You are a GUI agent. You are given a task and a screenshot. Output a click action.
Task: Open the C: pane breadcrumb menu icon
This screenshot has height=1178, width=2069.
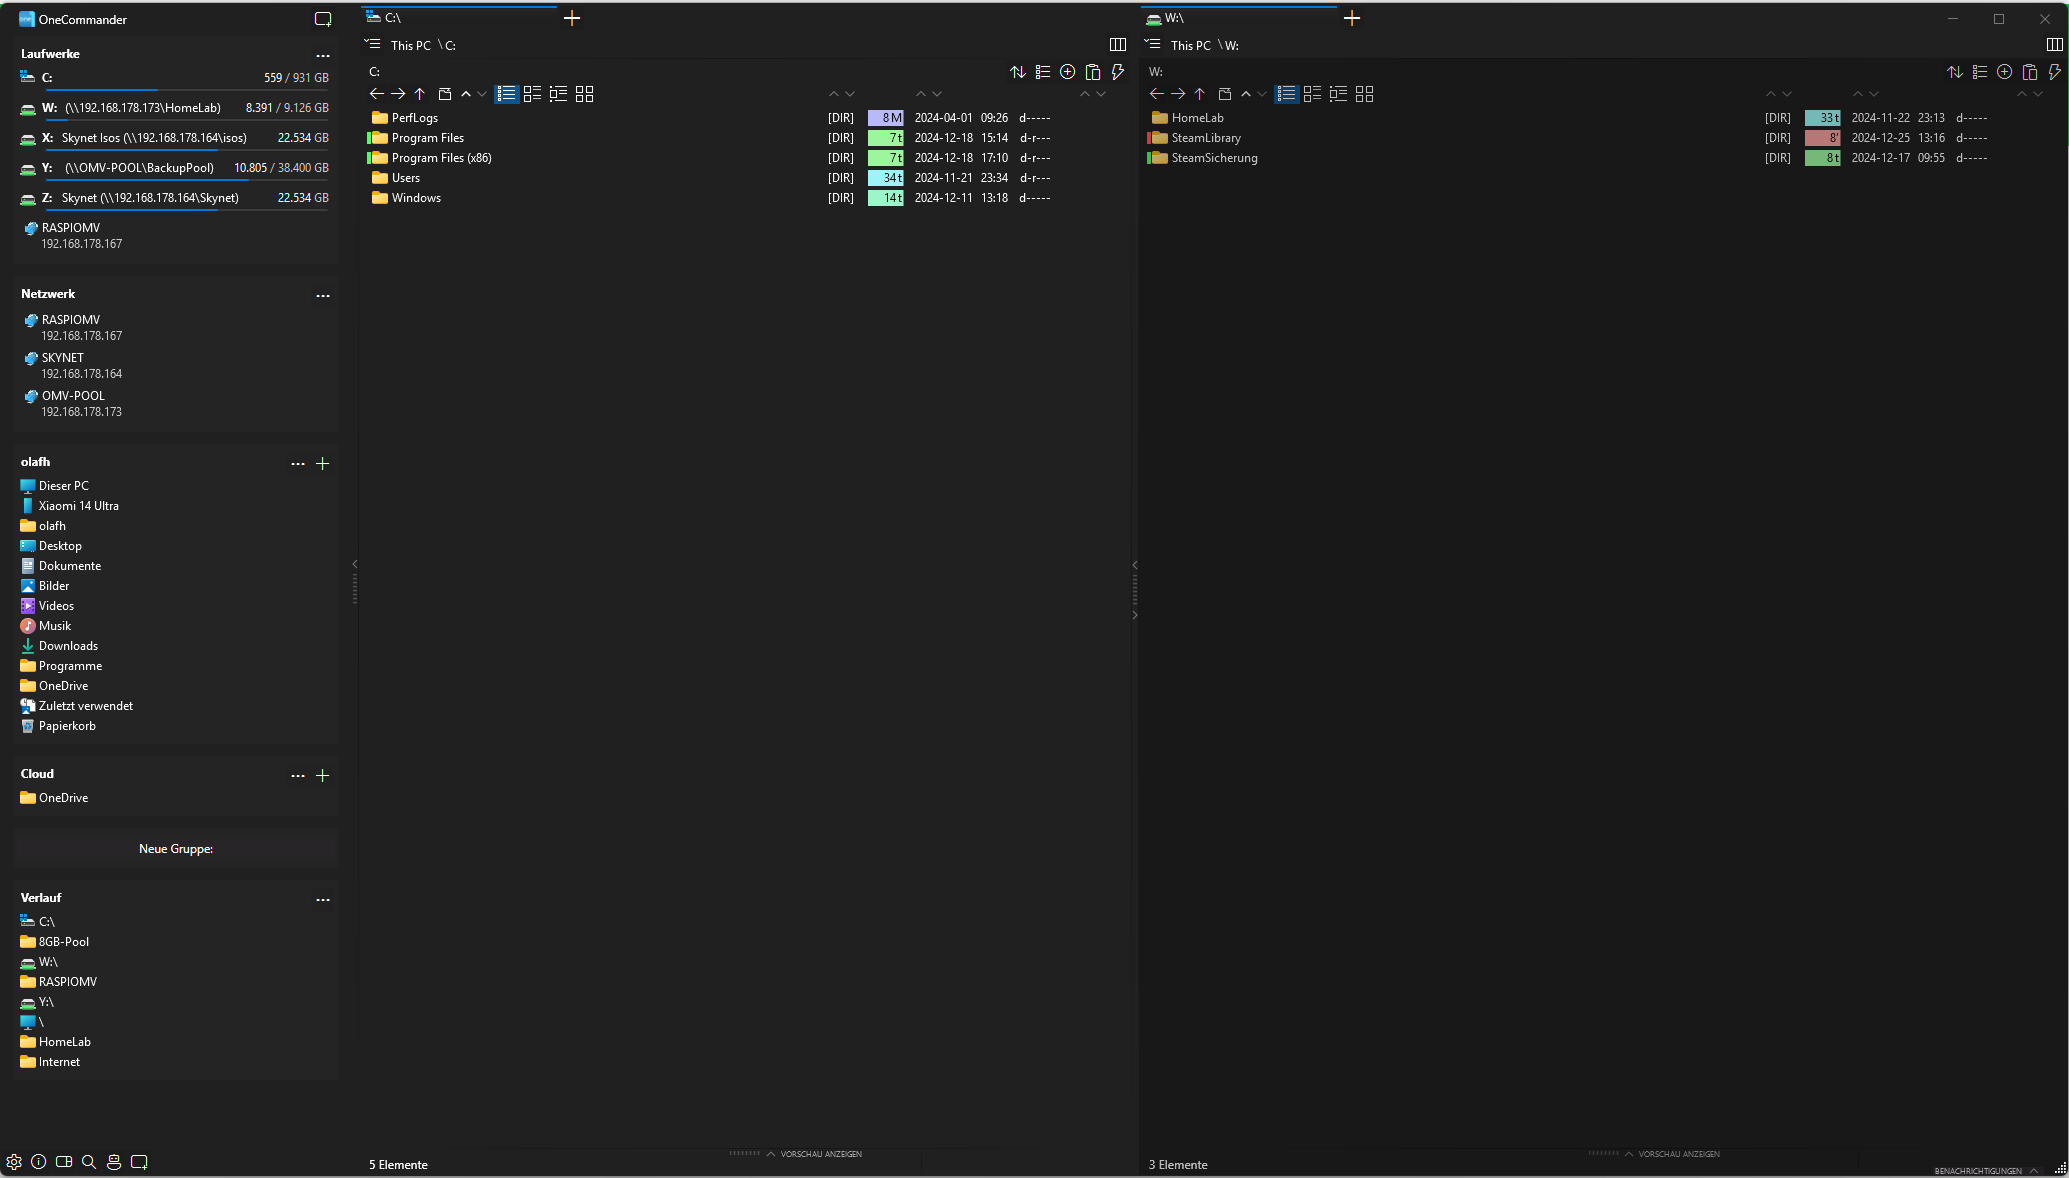pos(373,44)
